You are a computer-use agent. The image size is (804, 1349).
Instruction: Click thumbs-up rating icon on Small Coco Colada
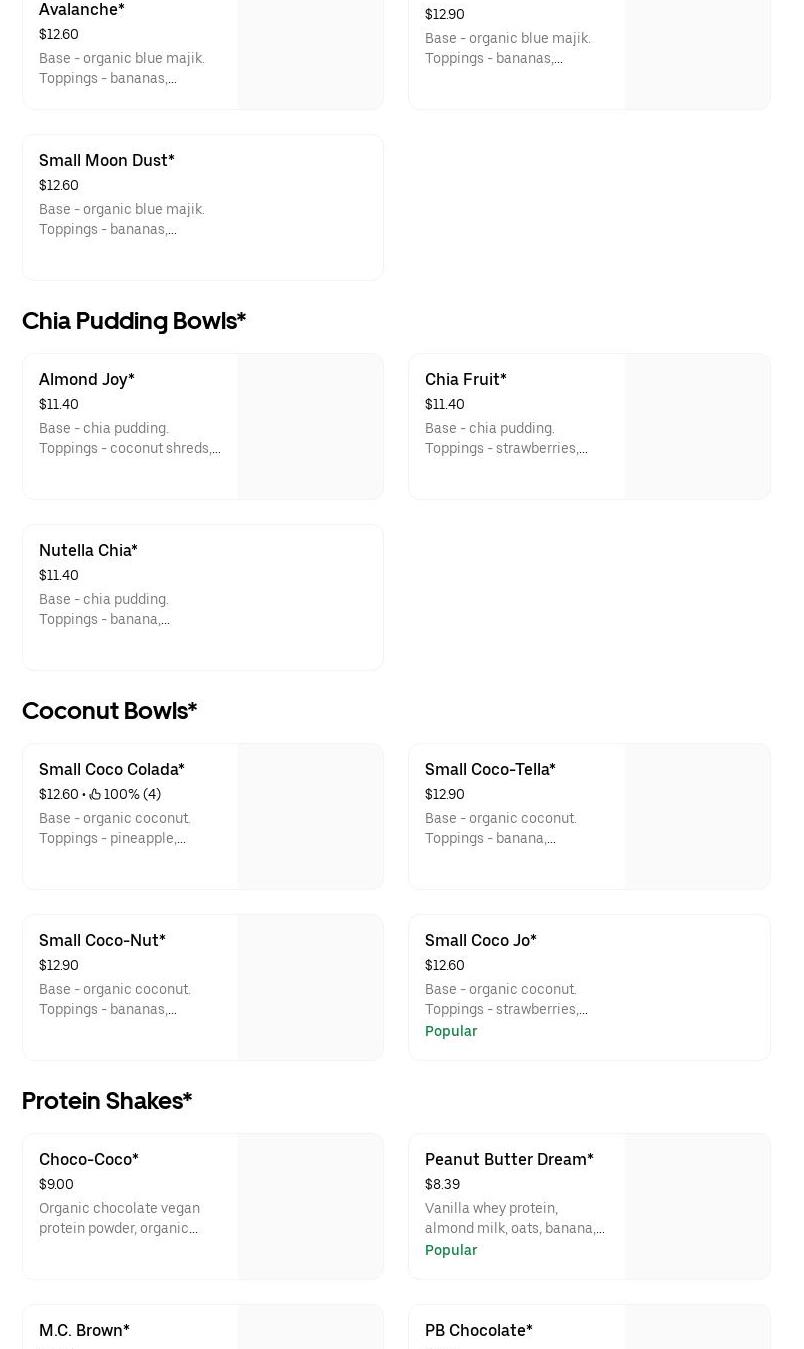[x=95, y=794]
